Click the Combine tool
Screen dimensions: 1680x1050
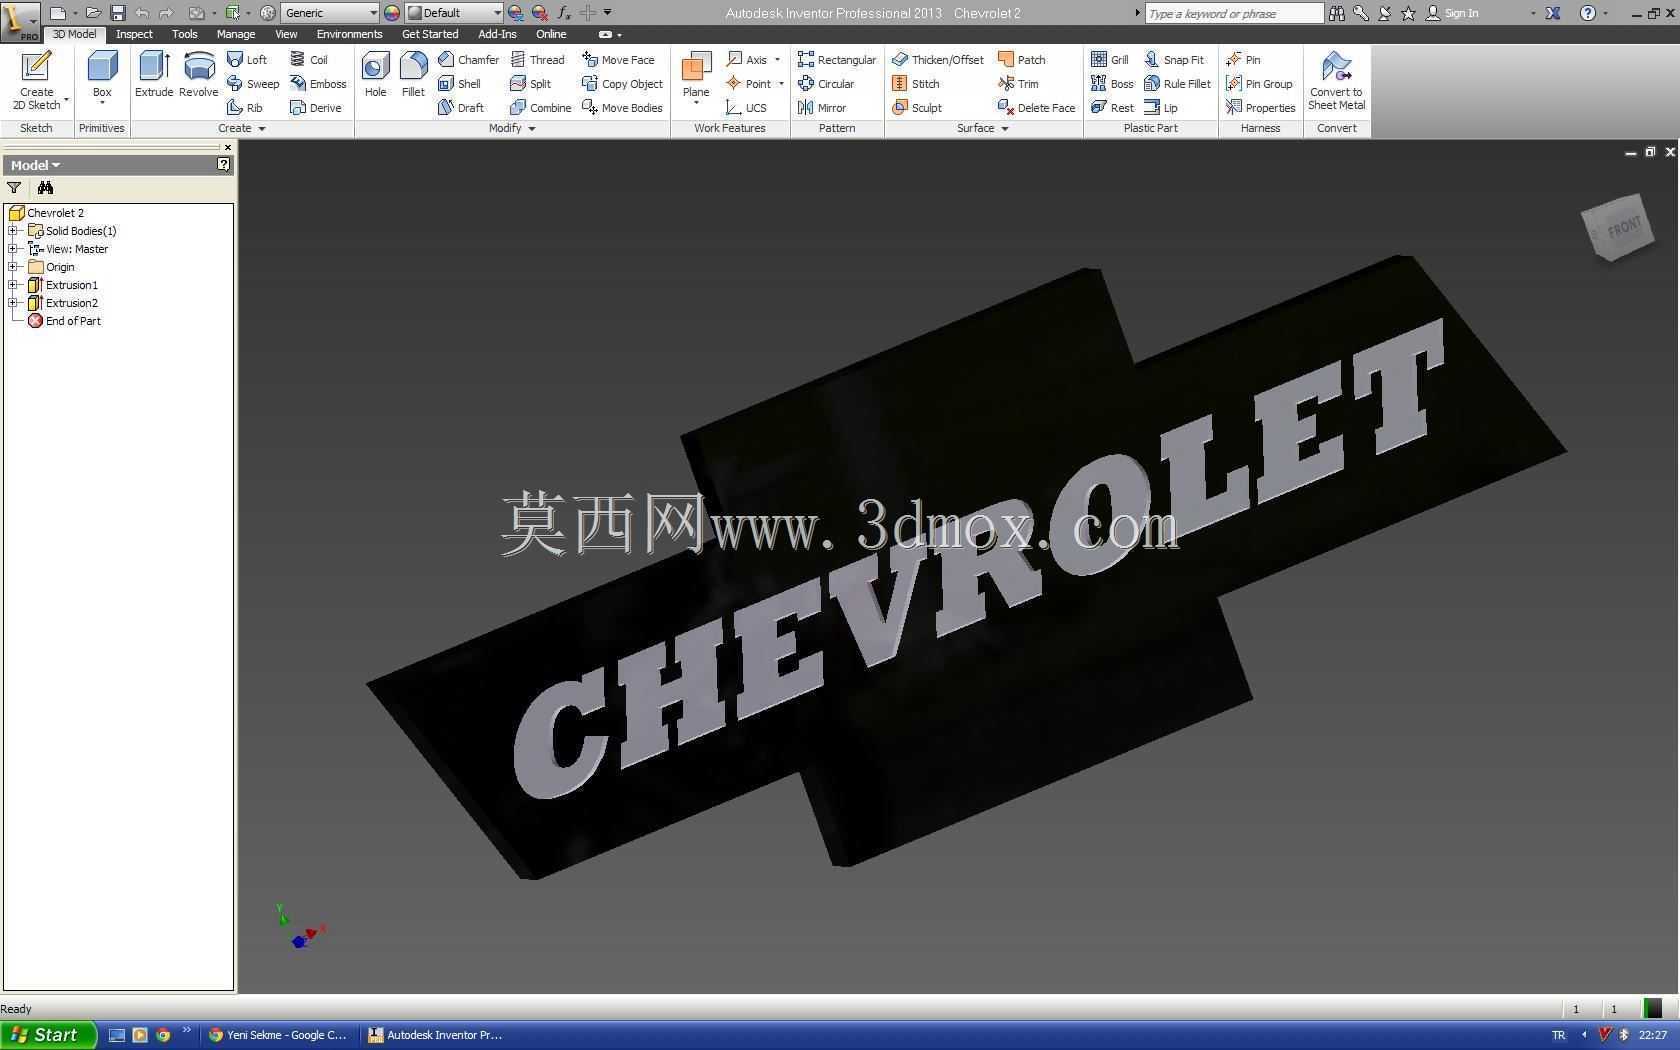coord(541,108)
